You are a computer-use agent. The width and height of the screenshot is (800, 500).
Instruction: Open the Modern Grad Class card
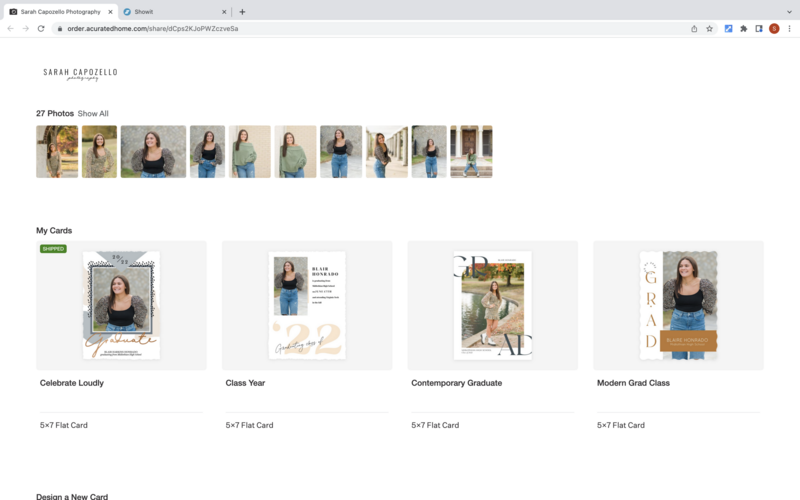[x=678, y=305]
